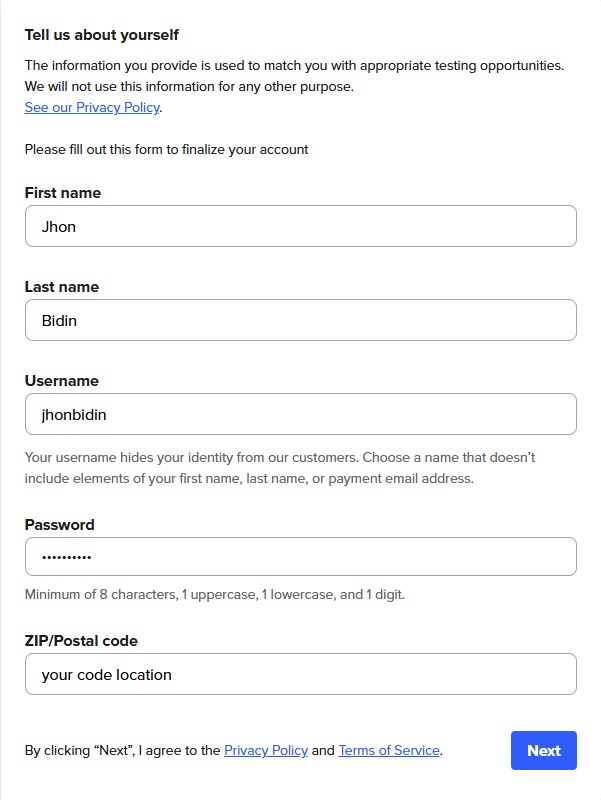Click the Last name label
Screen dimensions: 601x800
tap(62, 286)
